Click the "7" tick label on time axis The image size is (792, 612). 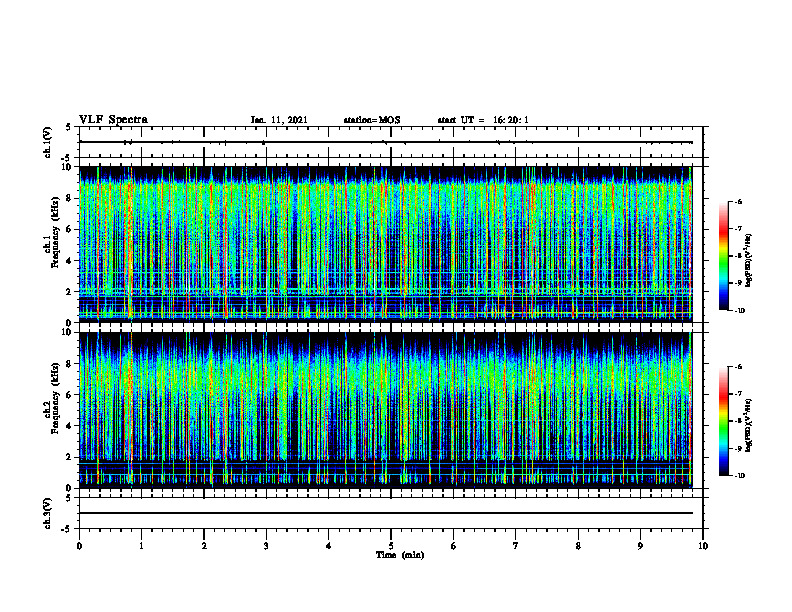click(x=516, y=546)
